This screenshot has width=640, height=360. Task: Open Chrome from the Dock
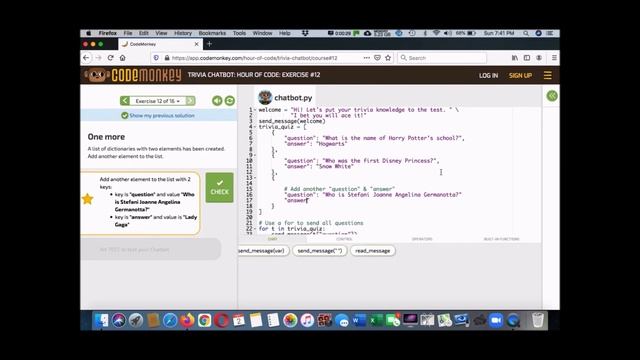point(204,320)
